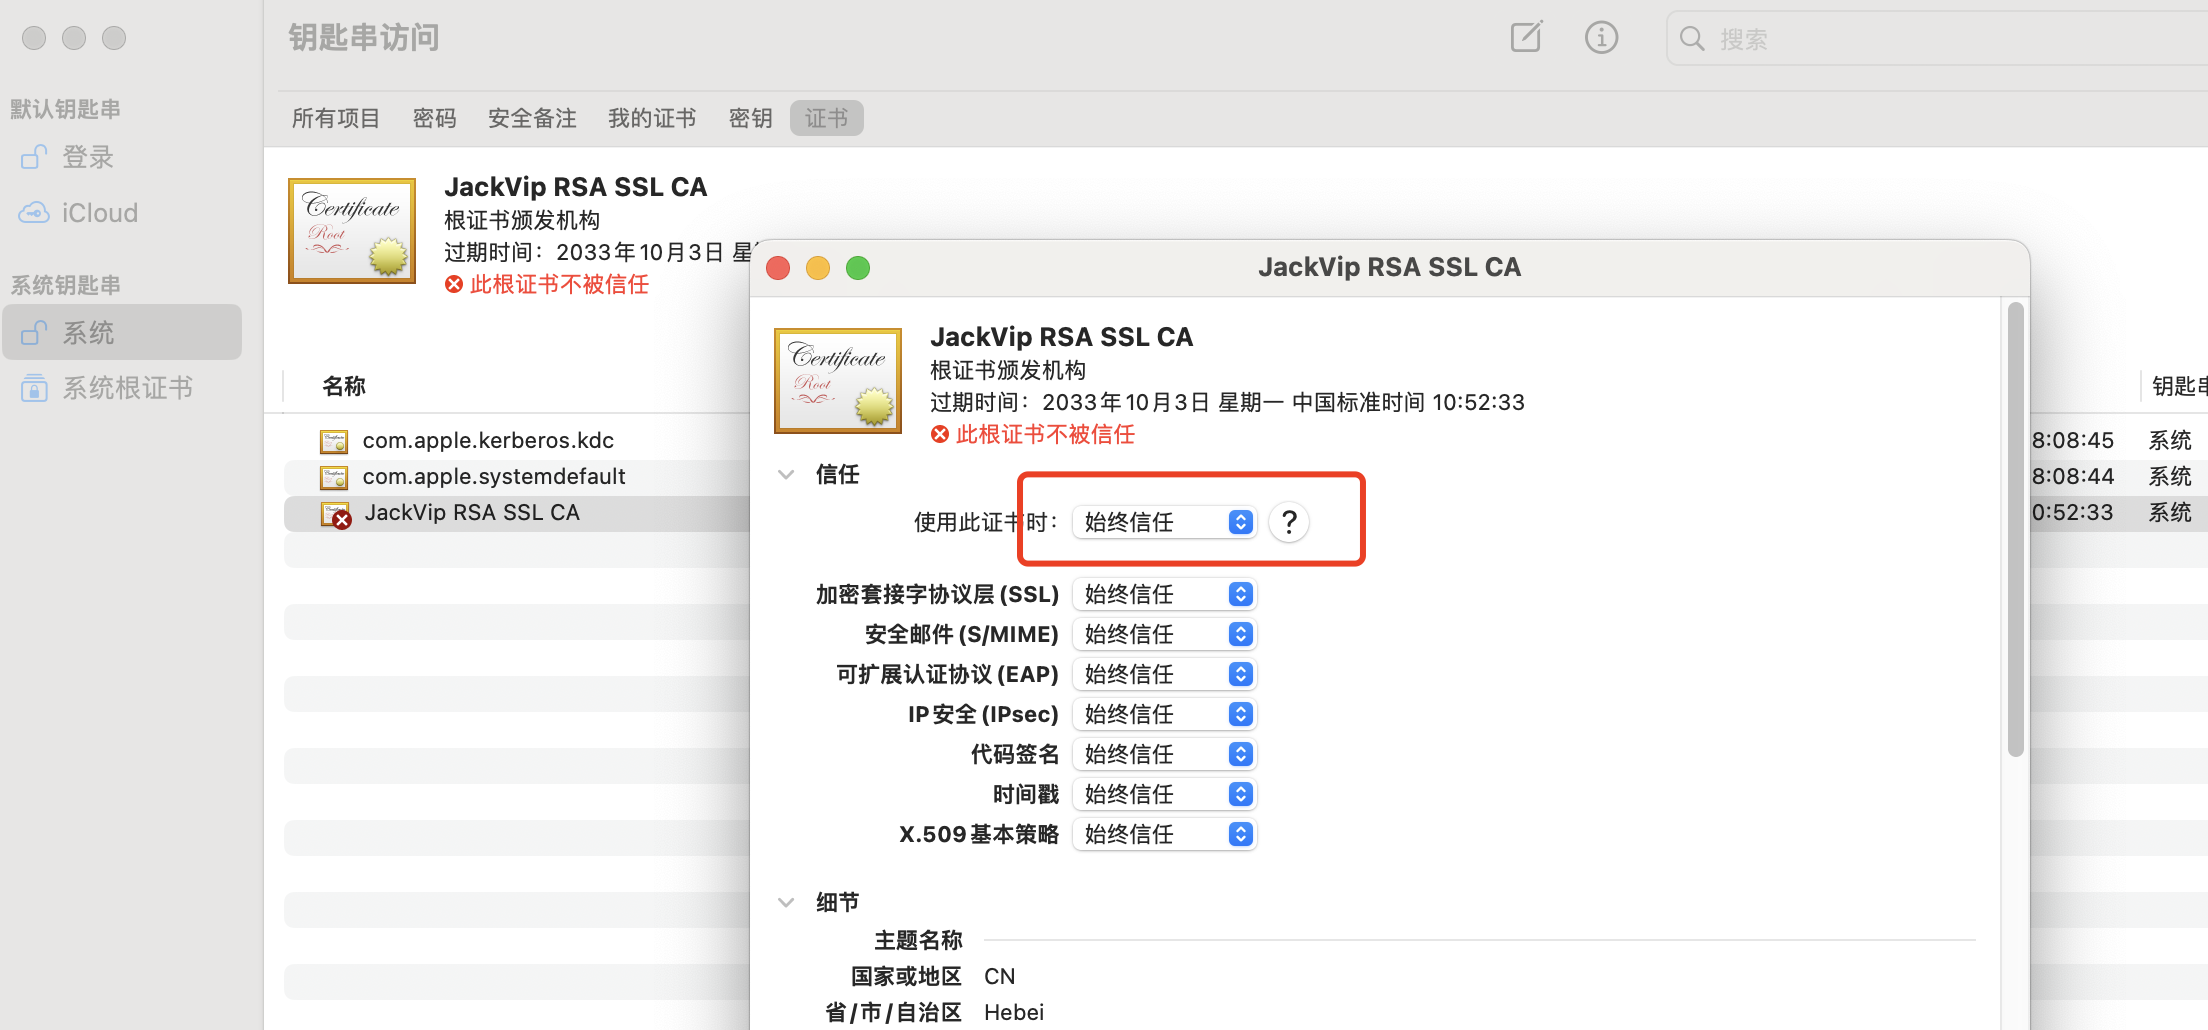
Task: Click the JackVip certificate thumbnail image
Action: tap(837, 380)
